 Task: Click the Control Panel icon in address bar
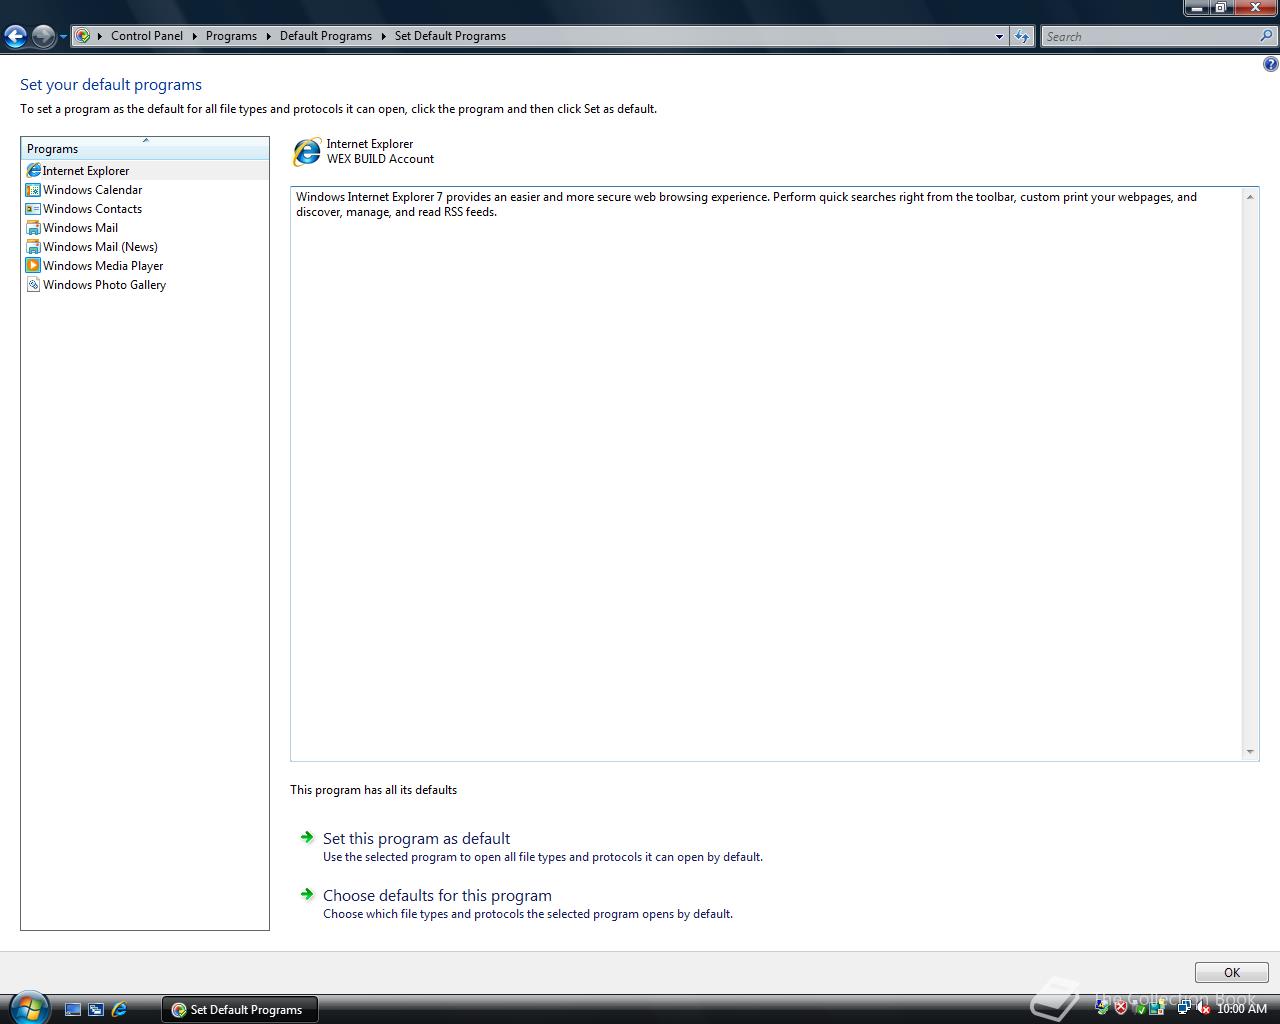pos(83,36)
